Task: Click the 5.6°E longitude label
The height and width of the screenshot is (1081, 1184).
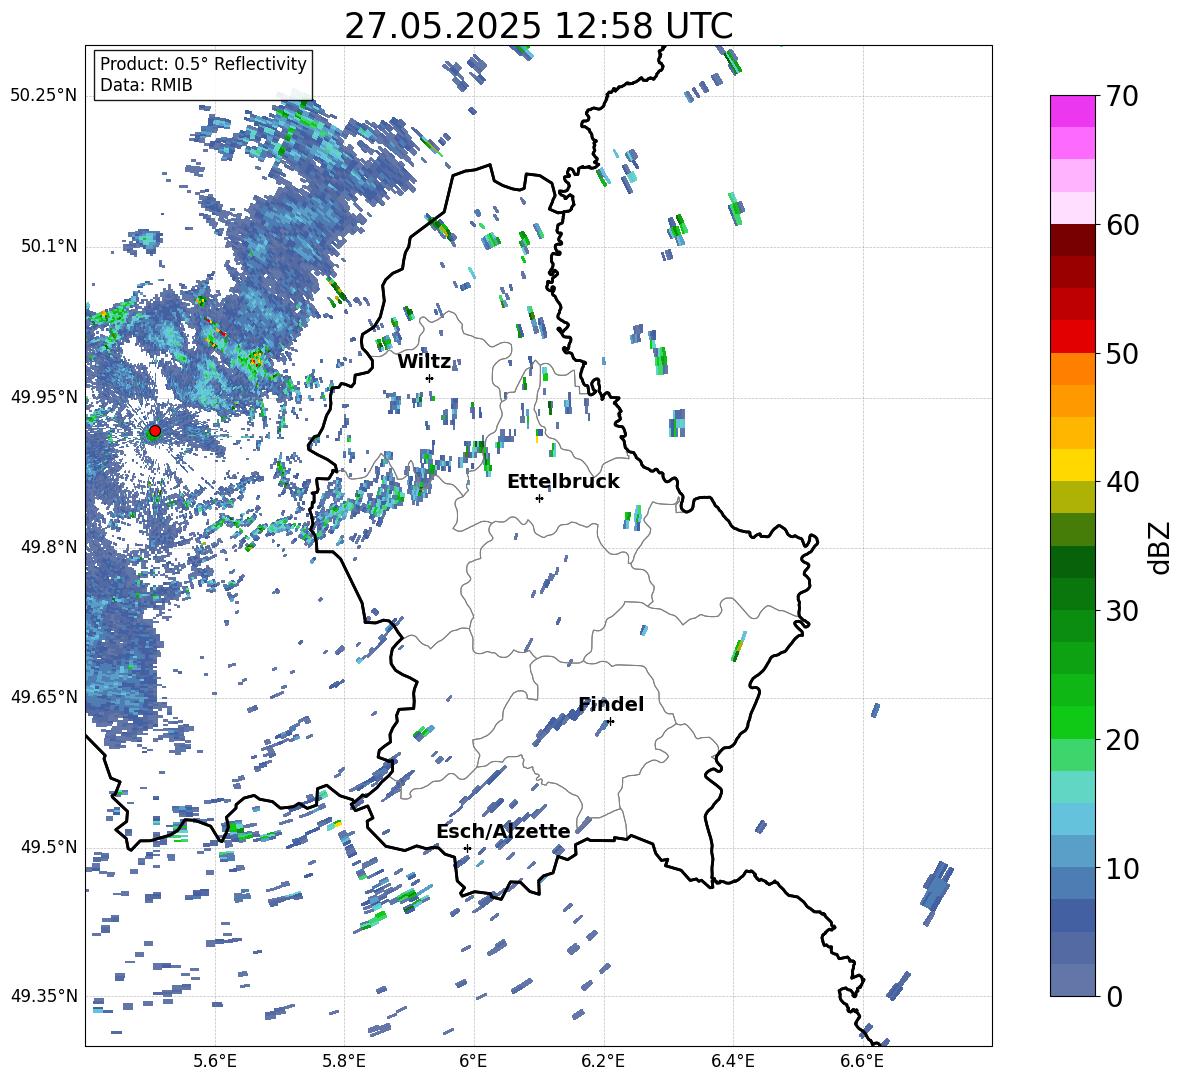Action: click(x=215, y=1062)
